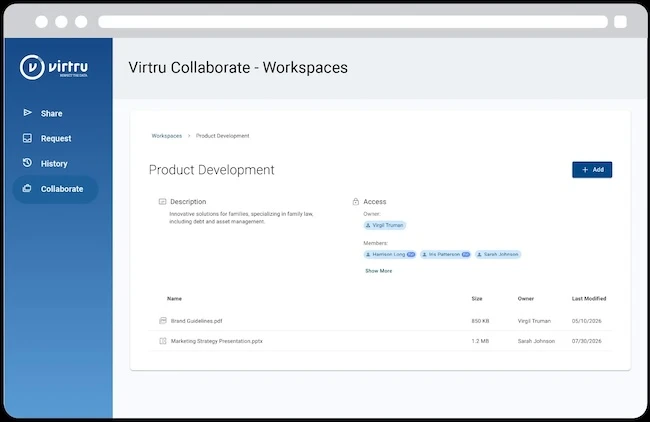Sort by Size column header

click(x=477, y=298)
